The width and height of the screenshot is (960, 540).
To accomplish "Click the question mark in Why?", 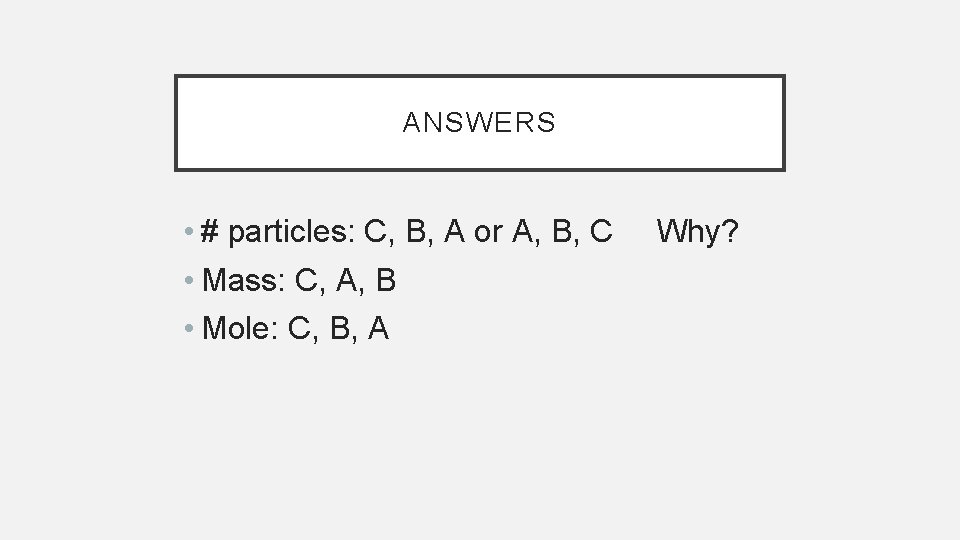I will click(x=731, y=233).
